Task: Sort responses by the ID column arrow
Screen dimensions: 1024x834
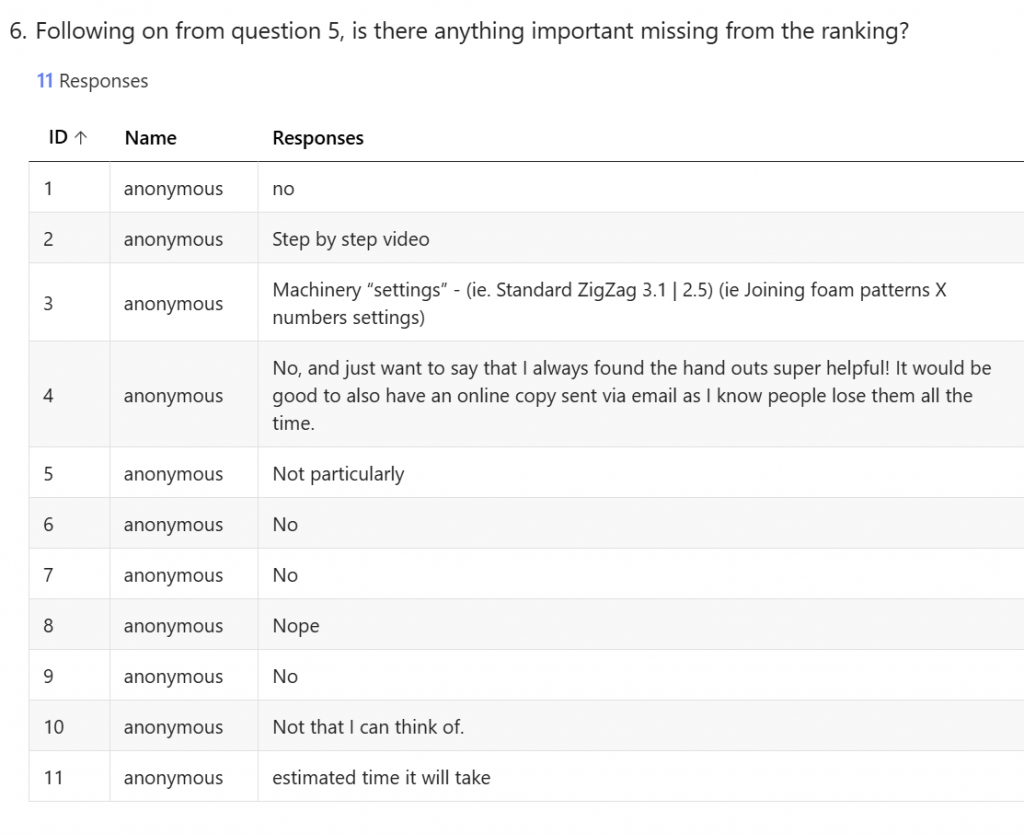Action: [81, 138]
